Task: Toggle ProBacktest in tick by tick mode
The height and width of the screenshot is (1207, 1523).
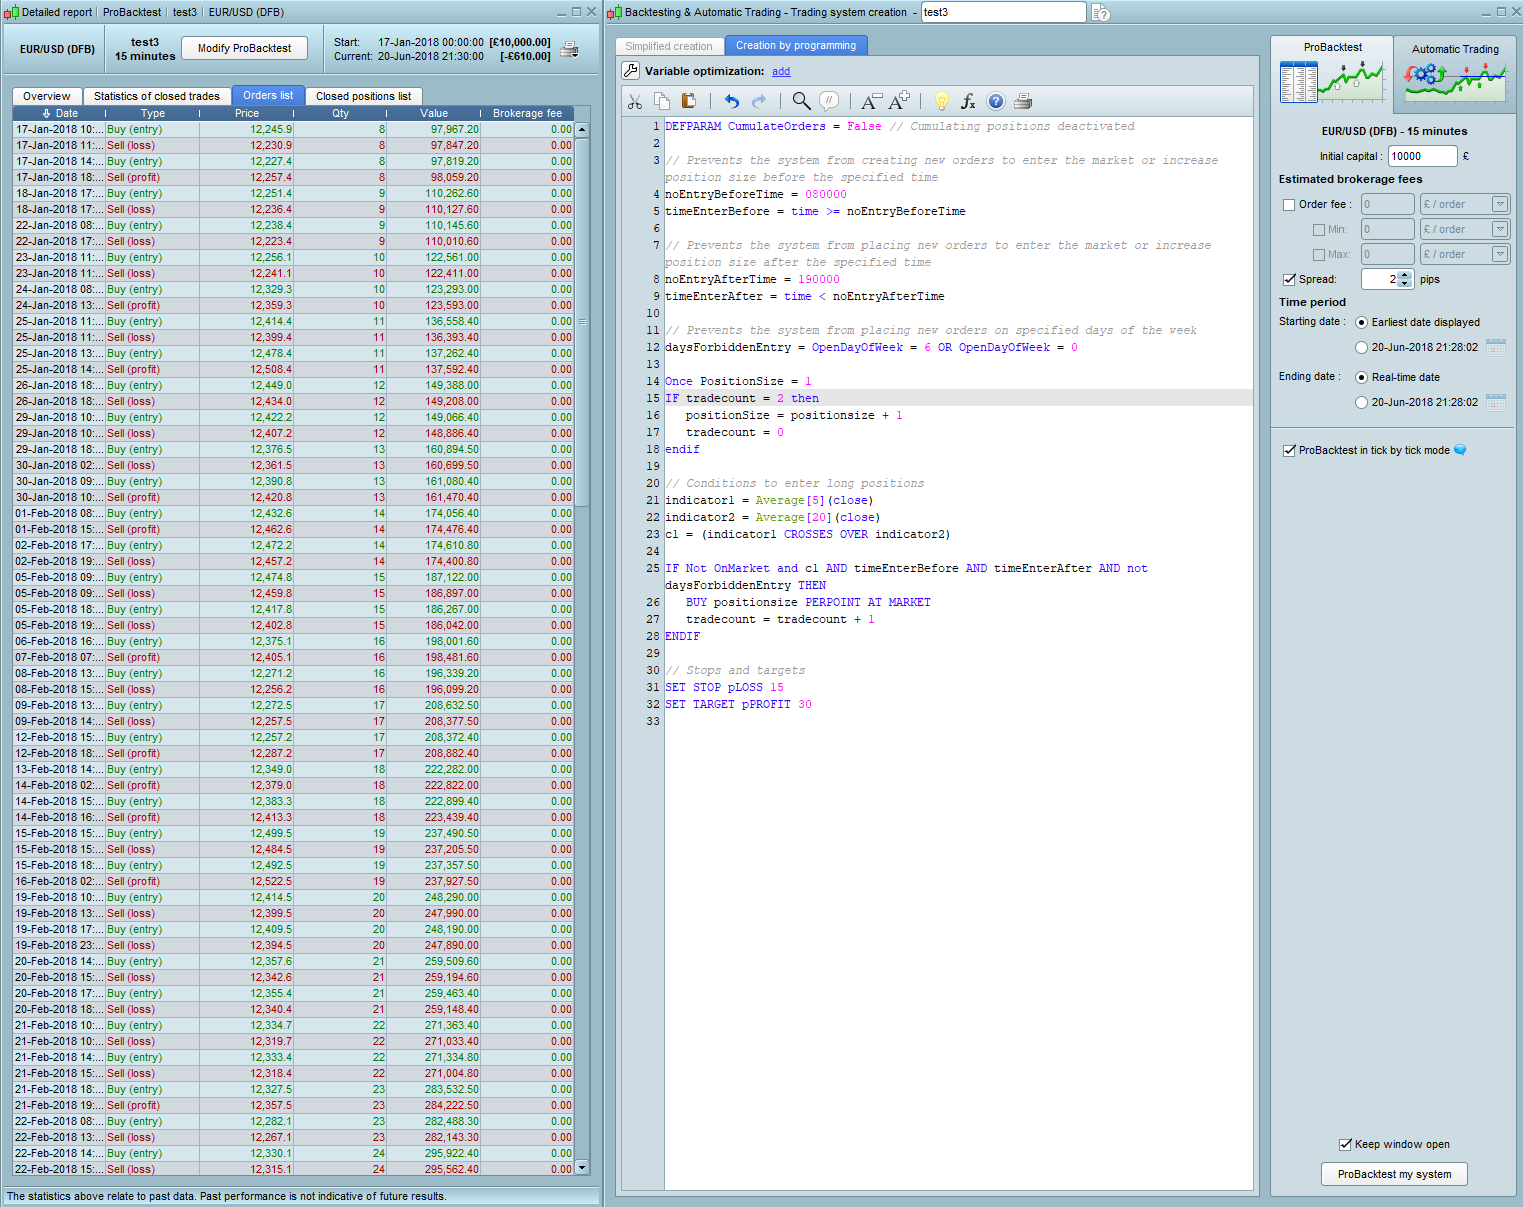Action: [1289, 451]
